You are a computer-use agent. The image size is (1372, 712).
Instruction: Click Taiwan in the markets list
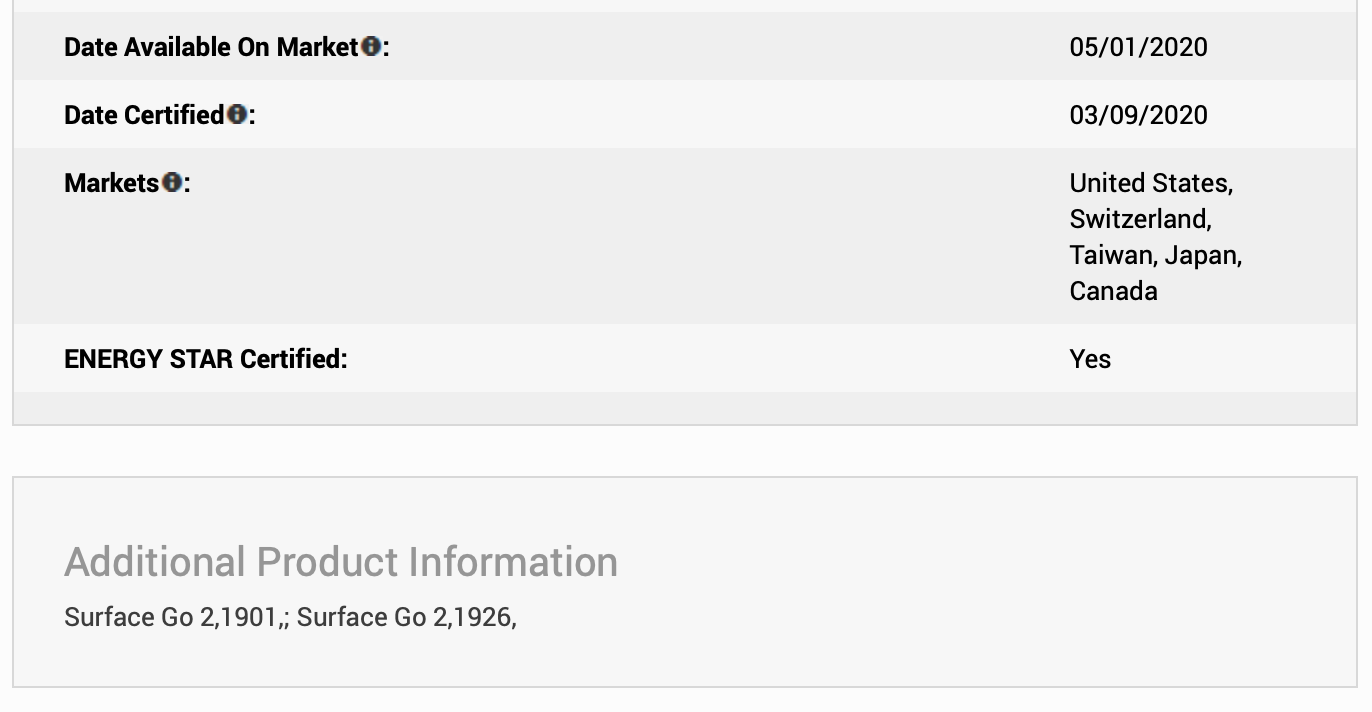[x=1113, y=255]
